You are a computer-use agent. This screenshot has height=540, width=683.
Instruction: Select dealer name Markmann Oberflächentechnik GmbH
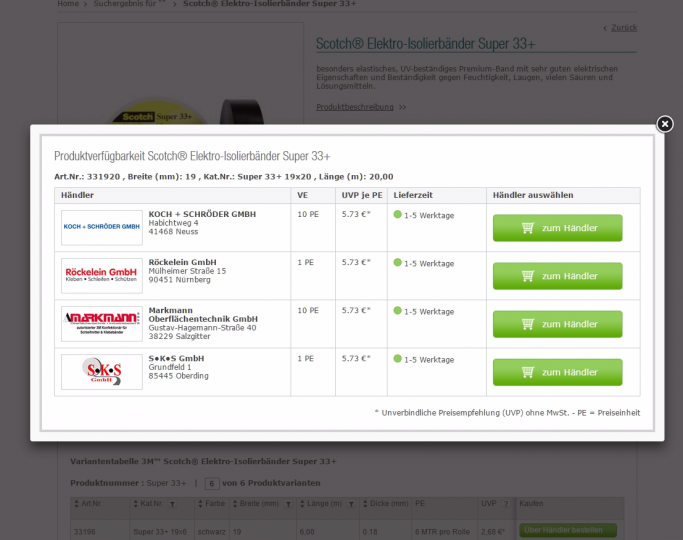[203, 314]
